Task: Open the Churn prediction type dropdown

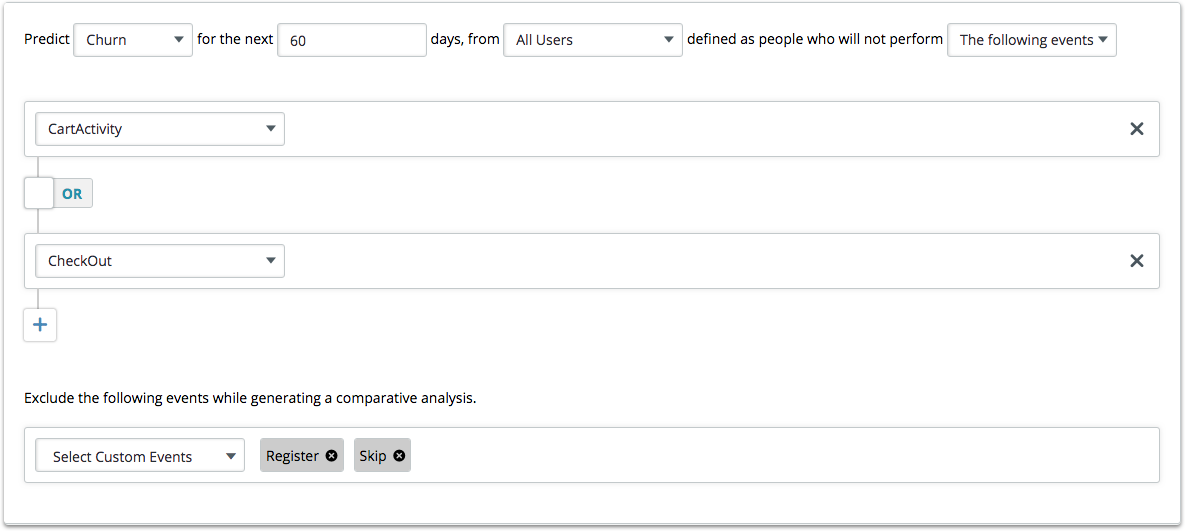Action: (x=133, y=40)
